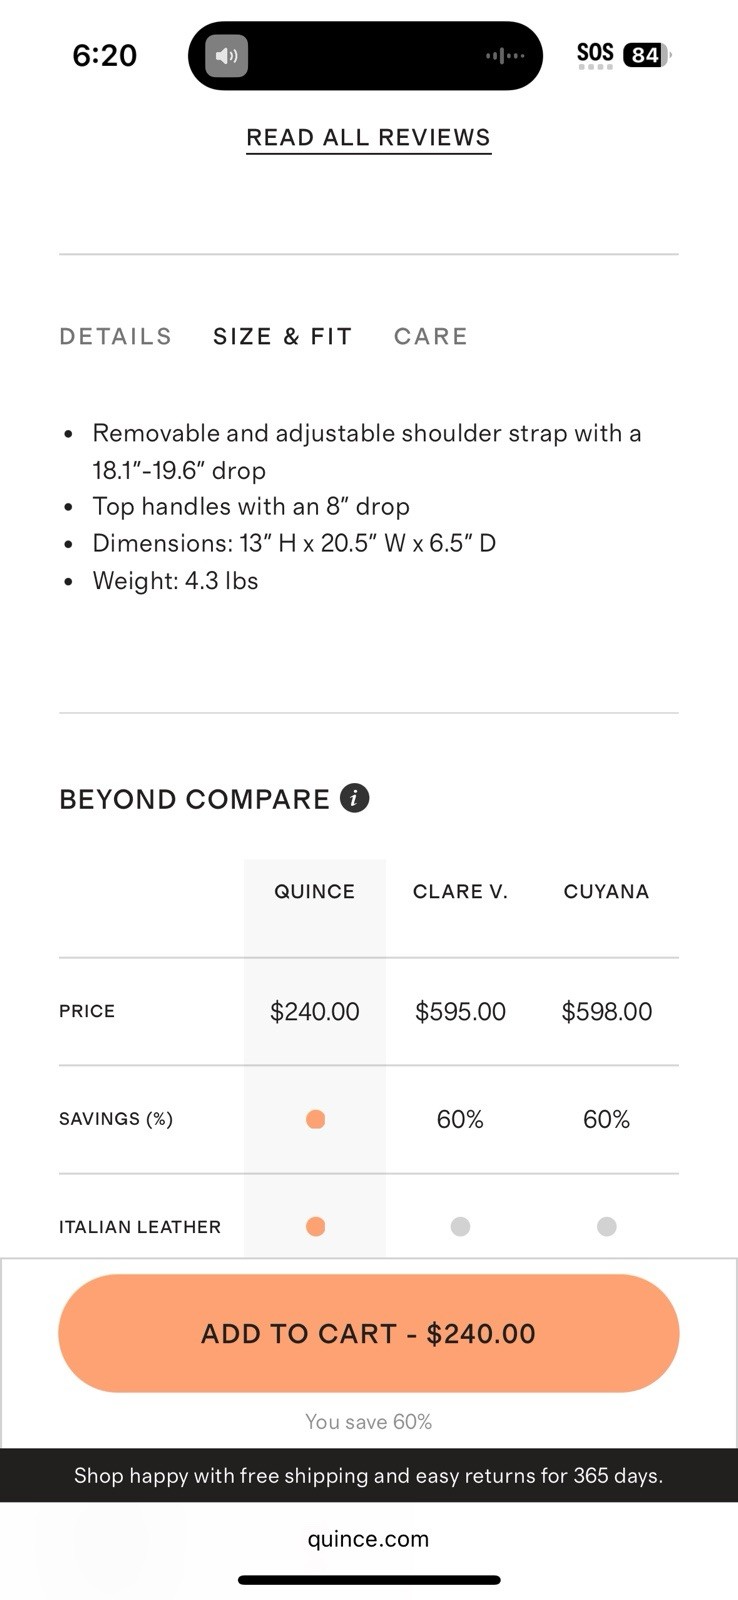
Task: Open the Care tab
Action: coord(431,336)
